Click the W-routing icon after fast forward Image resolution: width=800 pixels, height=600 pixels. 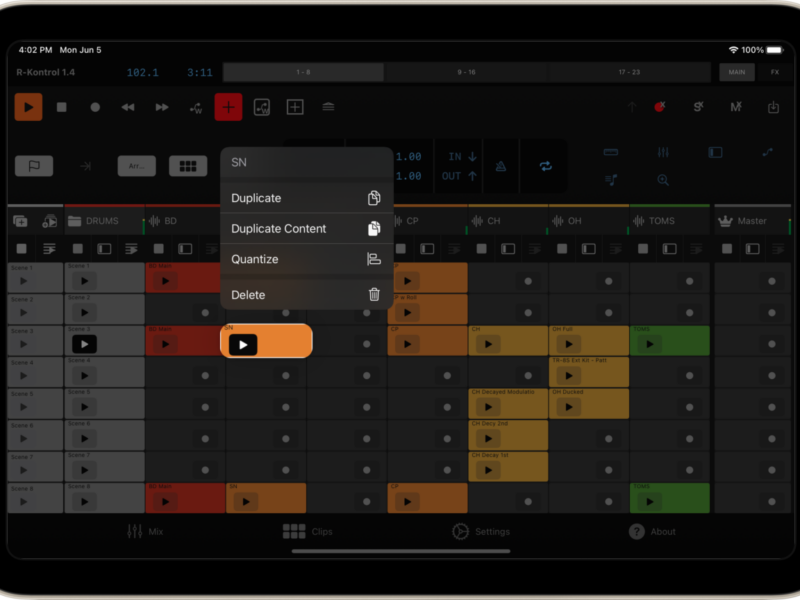196,108
